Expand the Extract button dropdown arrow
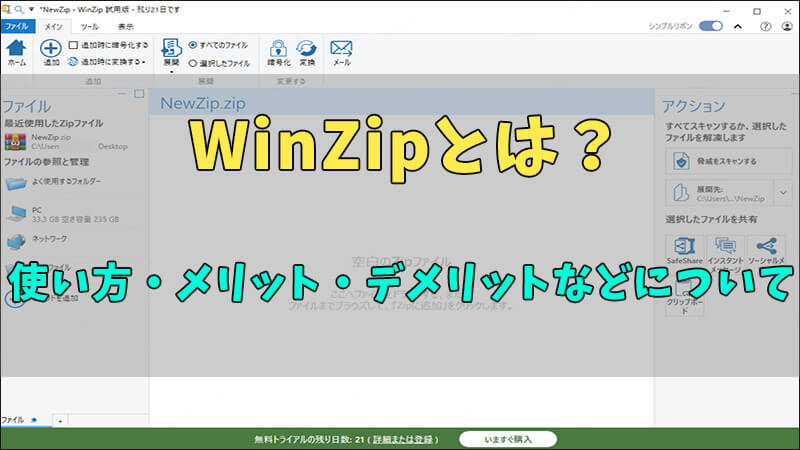 click(x=171, y=72)
